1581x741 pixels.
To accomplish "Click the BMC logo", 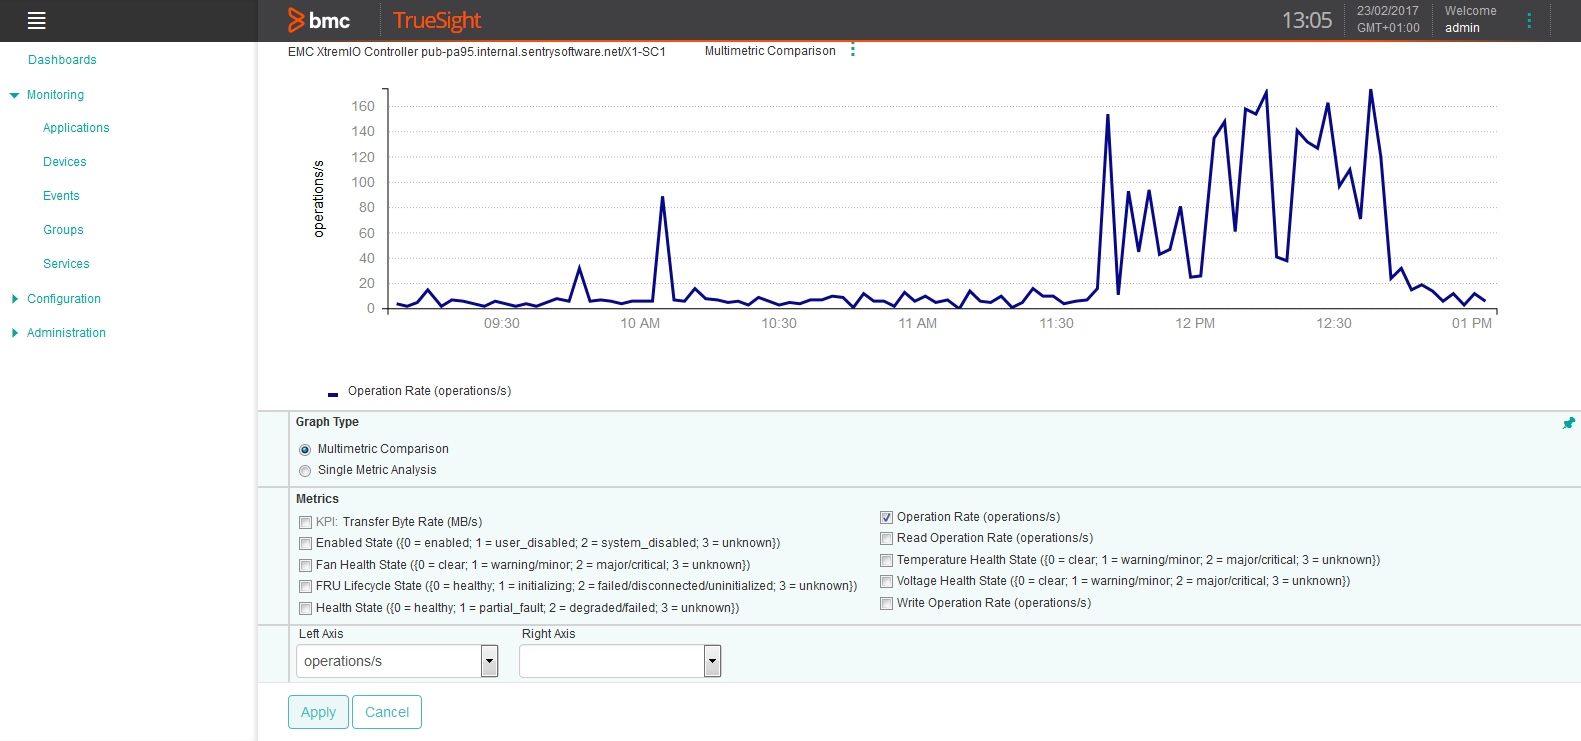I will [319, 20].
